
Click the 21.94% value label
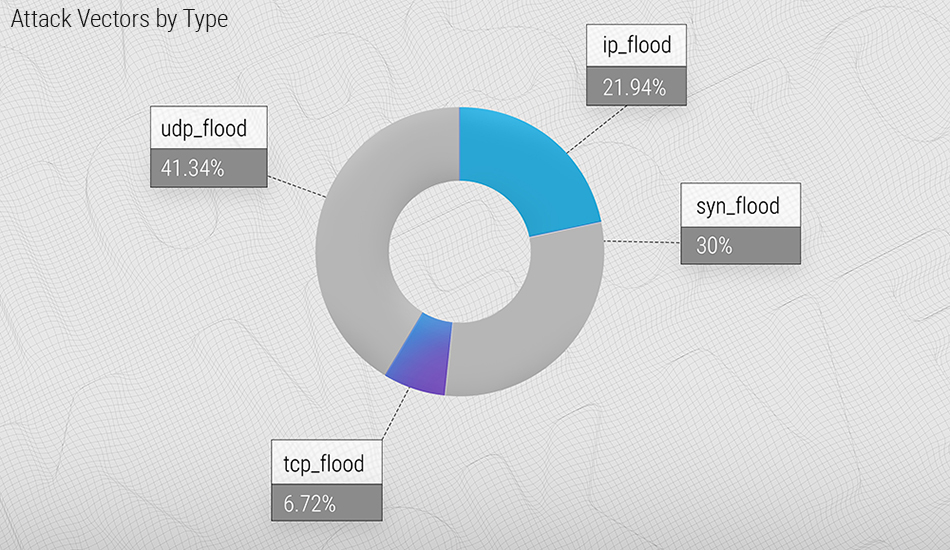[636, 87]
